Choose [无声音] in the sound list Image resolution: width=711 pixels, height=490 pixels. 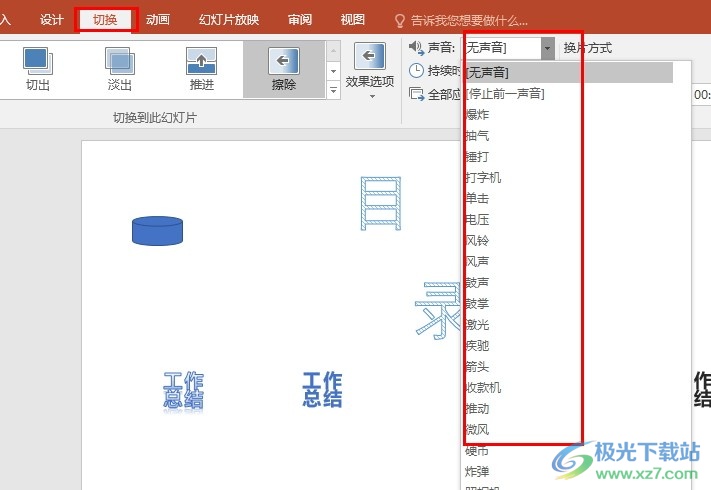click(567, 73)
